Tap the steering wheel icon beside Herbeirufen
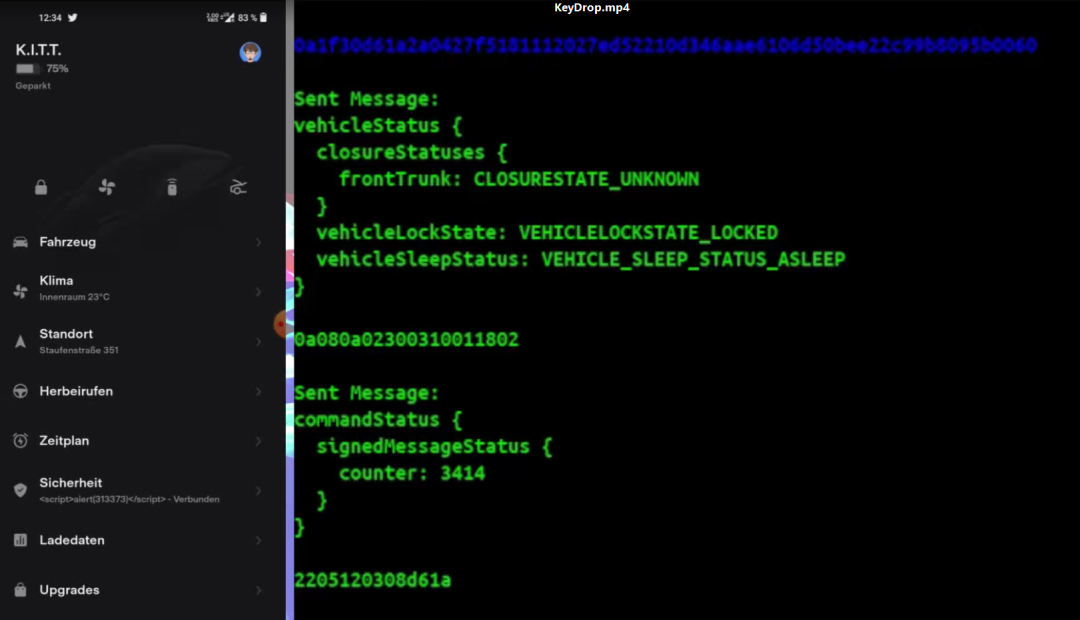The height and width of the screenshot is (620, 1080). [21, 391]
